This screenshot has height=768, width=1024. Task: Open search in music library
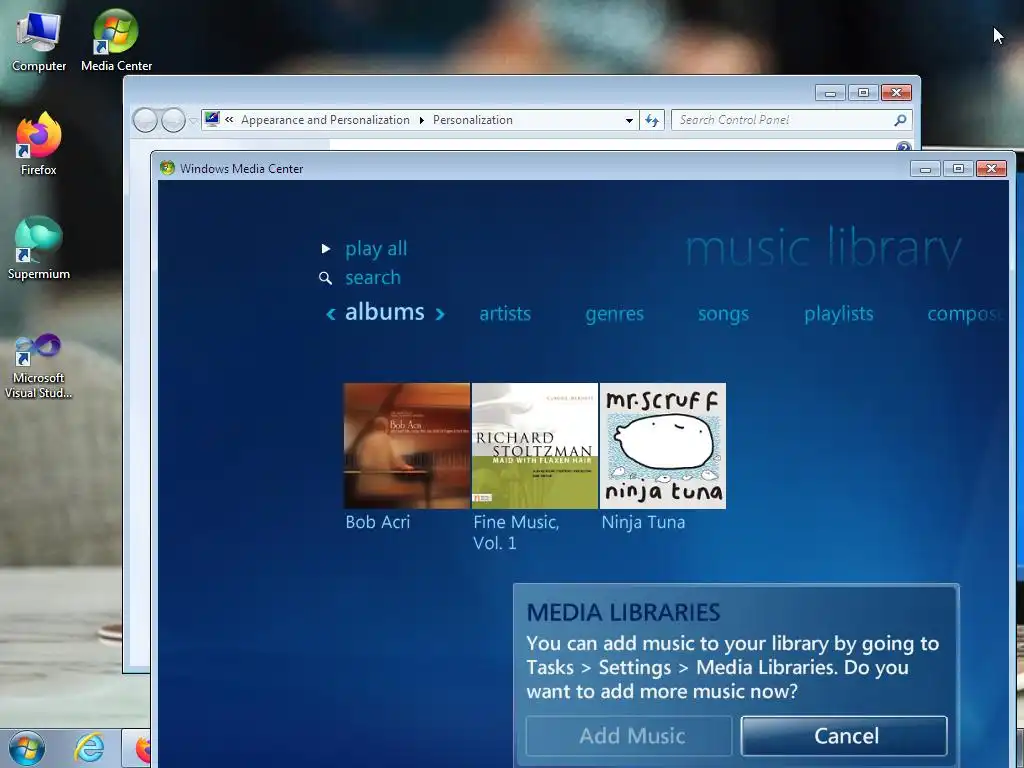(372, 278)
